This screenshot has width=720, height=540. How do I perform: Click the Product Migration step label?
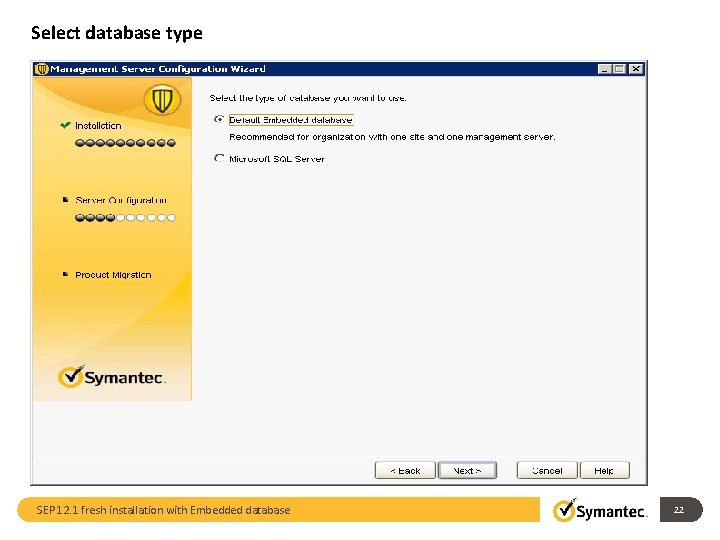click(x=113, y=275)
